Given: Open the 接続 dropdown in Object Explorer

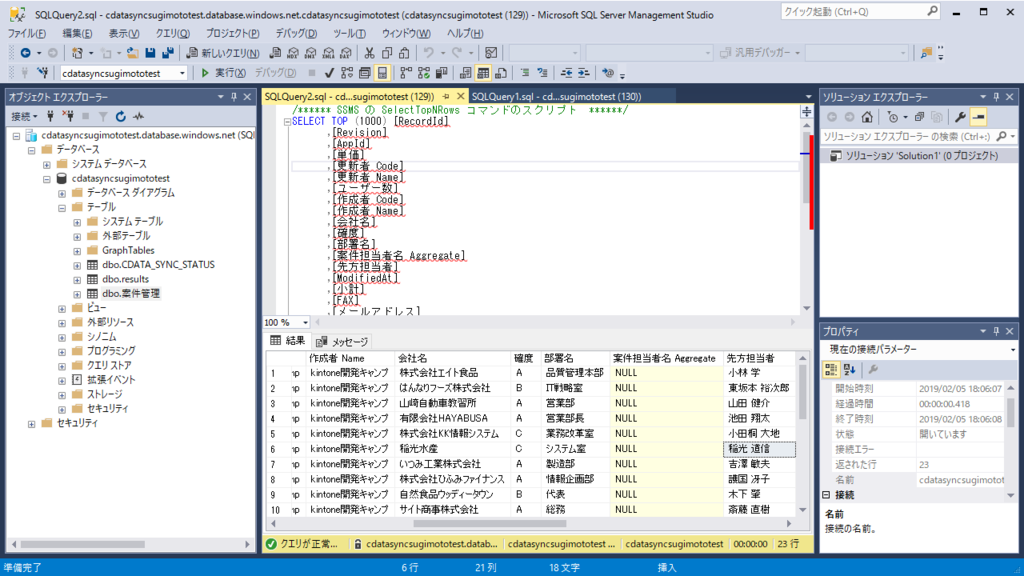Looking at the screenshot, I should (24, 116).
